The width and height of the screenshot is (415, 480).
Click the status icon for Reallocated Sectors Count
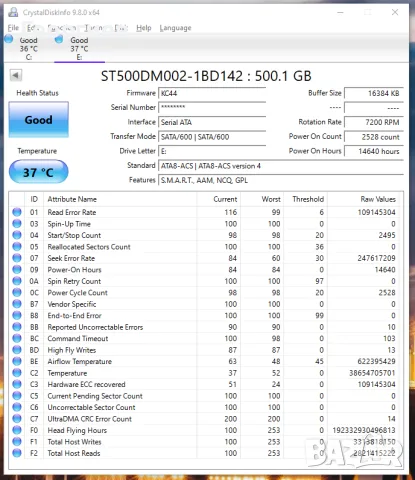pyautogui.click(x=17, y=247)
